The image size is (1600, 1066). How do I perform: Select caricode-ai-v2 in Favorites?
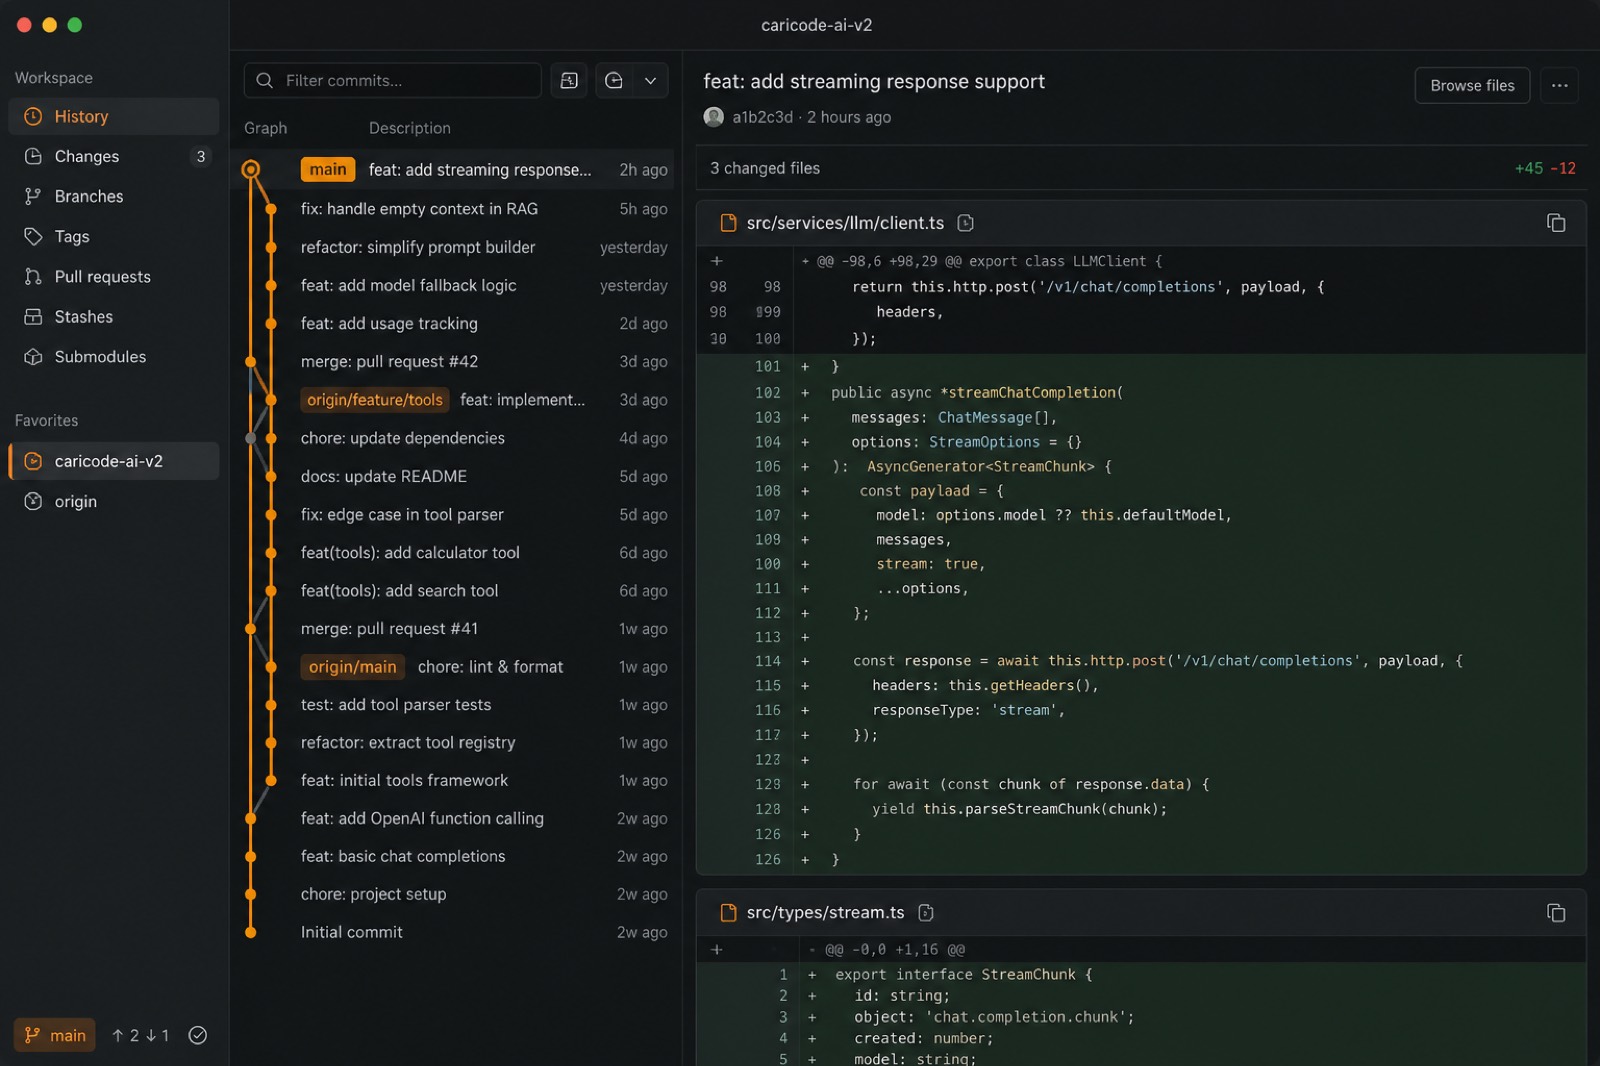click(113, 461)
